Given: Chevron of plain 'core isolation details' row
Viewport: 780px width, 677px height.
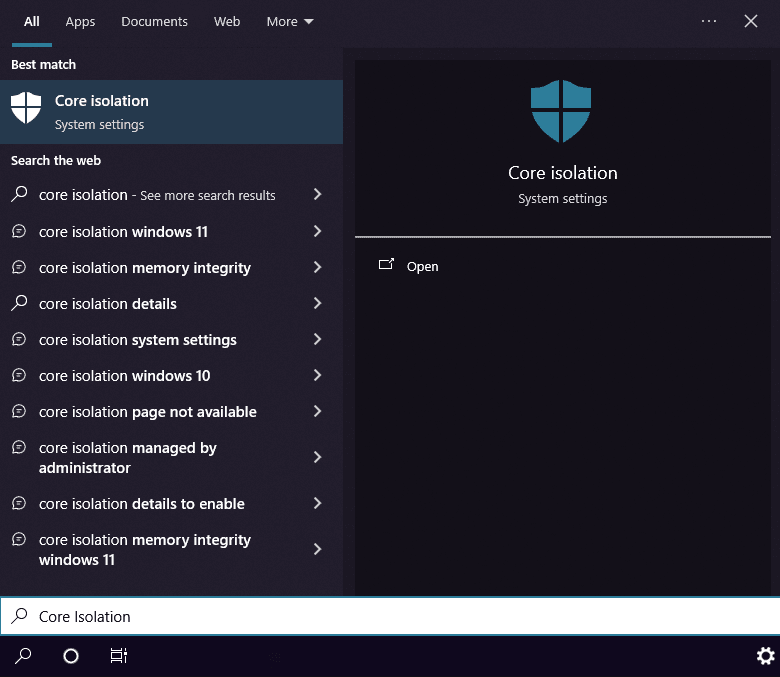Looking at the screenshot, I should 317,303.
